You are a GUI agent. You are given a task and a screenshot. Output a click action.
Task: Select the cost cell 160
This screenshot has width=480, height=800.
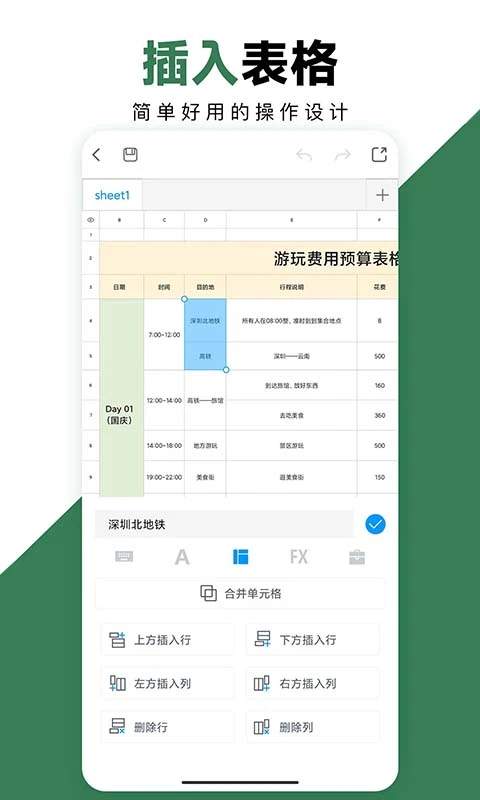point(378,385)
